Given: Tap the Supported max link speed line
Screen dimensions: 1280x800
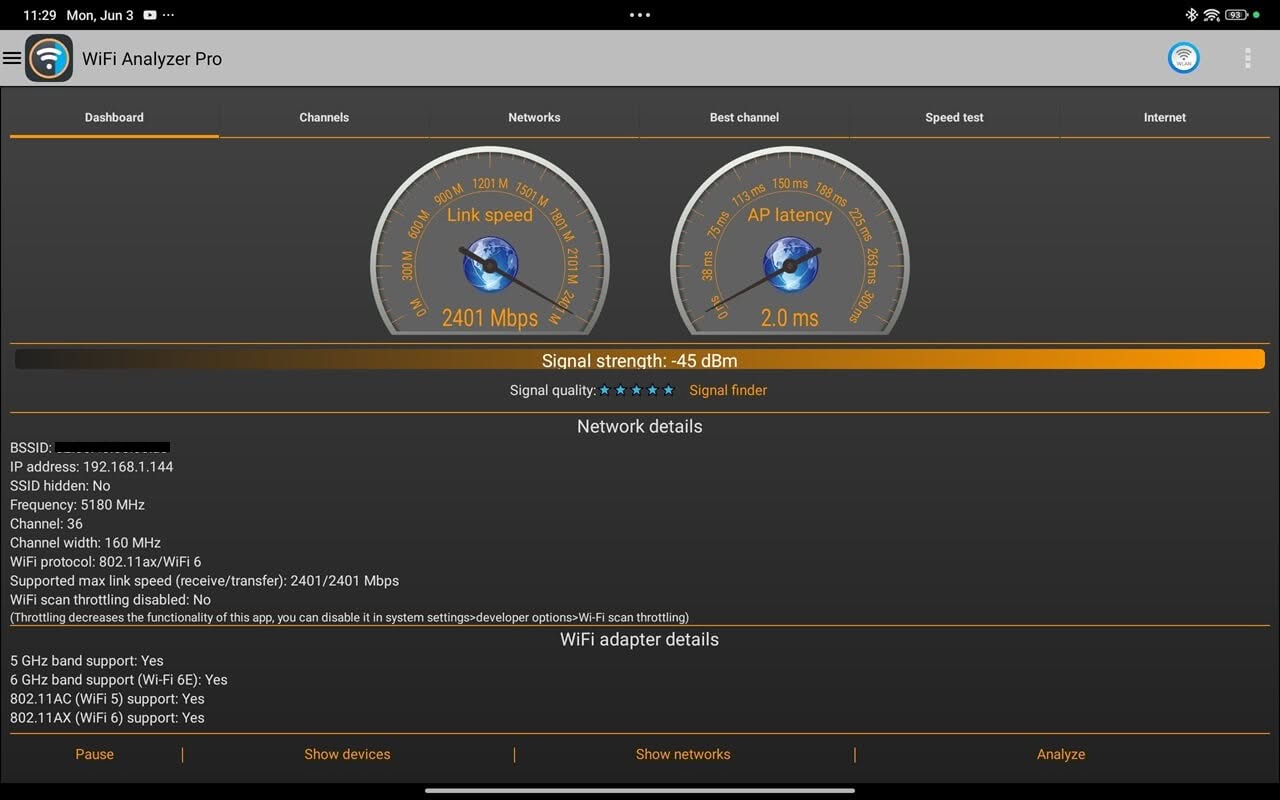Looking at the screenshot, I should point(204,581).
